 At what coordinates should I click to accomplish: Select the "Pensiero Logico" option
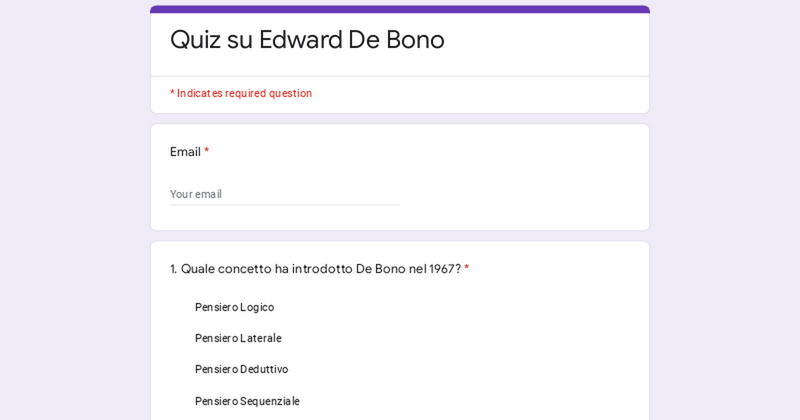point(234,307)
